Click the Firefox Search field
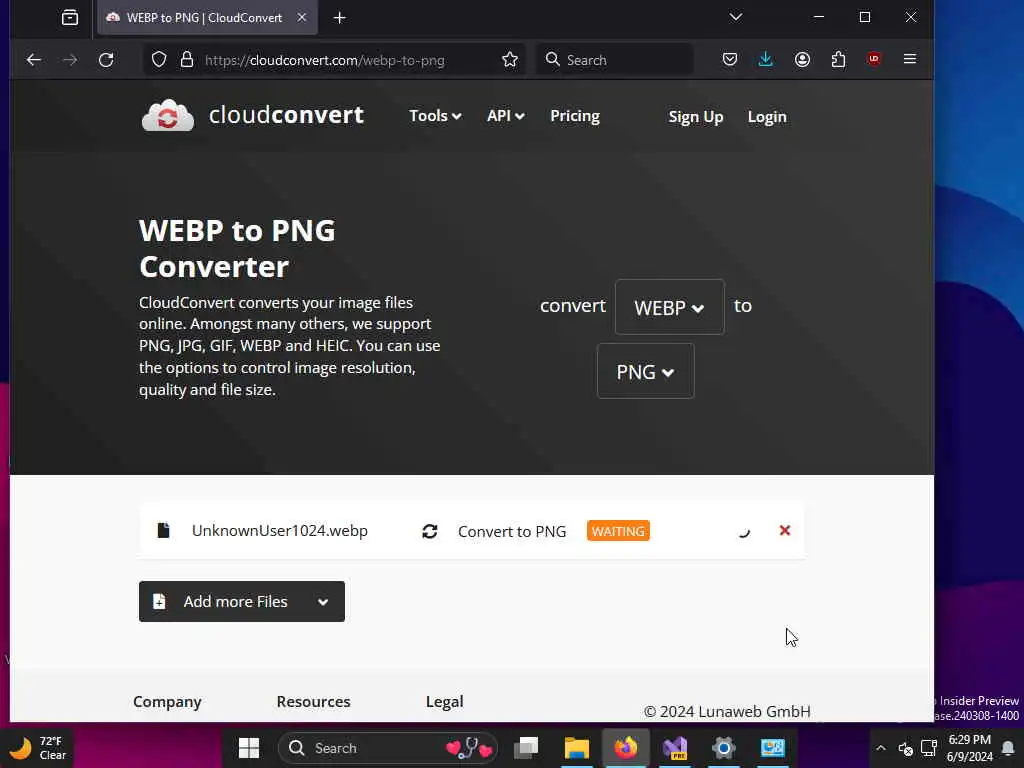The image size is (1024, 768). (x=614, y=60)
